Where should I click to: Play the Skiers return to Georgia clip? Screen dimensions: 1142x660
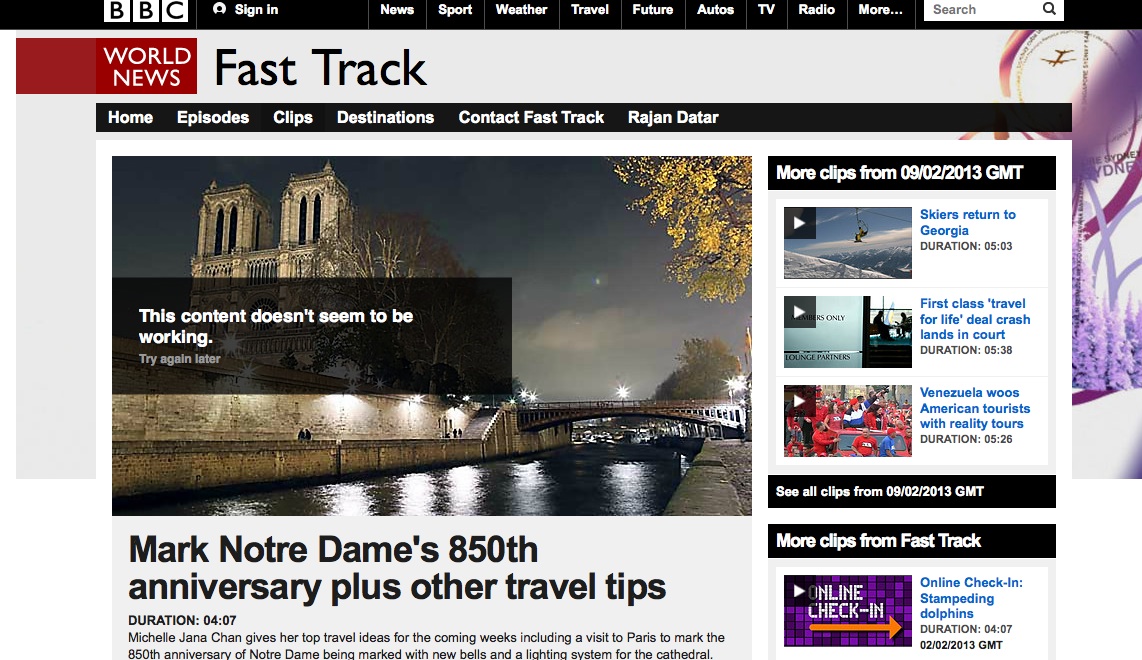tap(847, 243)
